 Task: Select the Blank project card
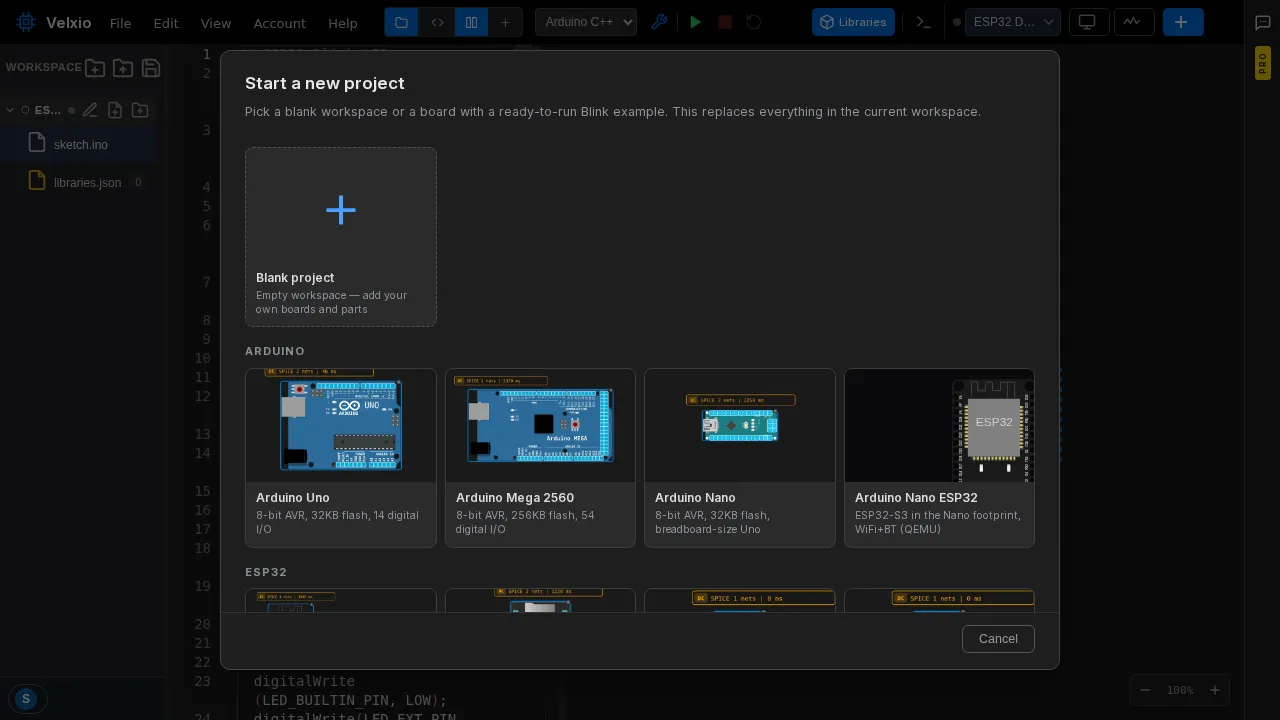(x=341, y=237)
